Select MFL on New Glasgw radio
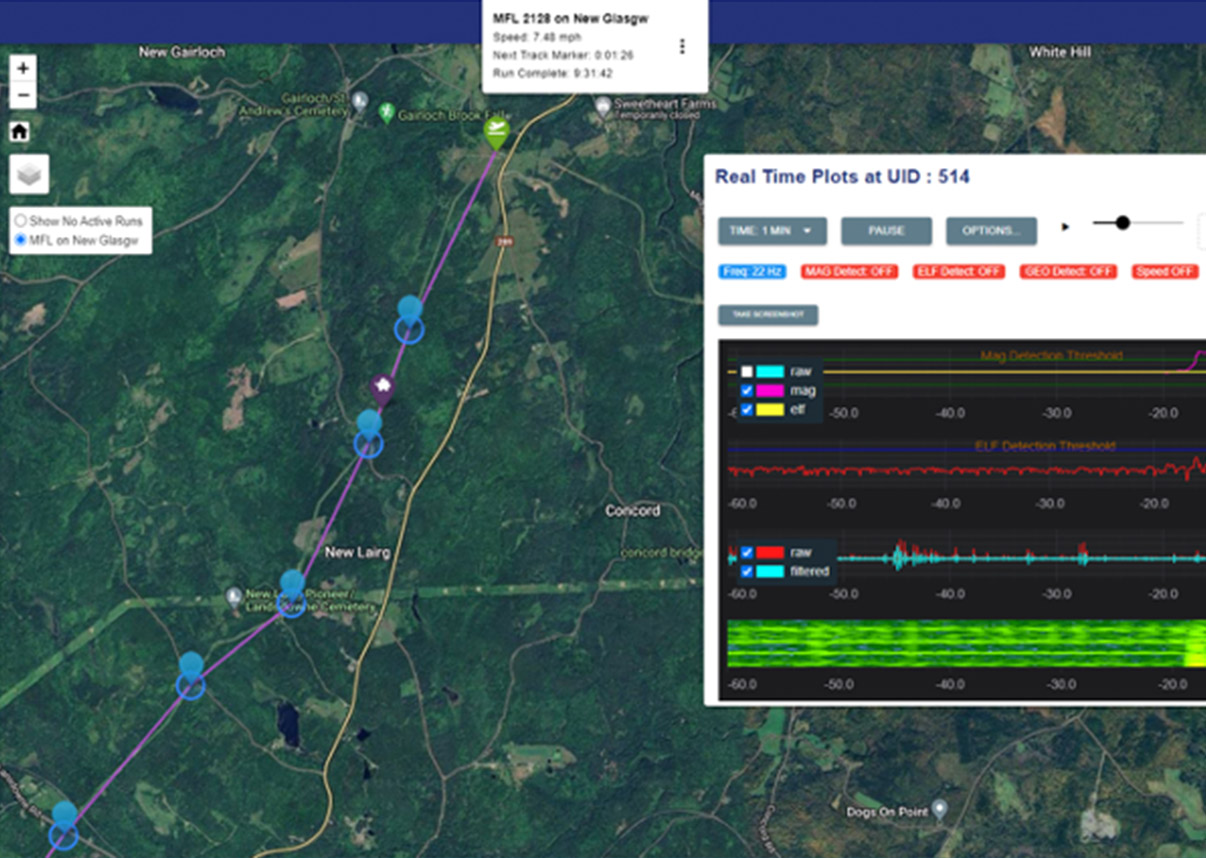The width and height of the screenshot is (1206, 858). click(x=20, y=241)
